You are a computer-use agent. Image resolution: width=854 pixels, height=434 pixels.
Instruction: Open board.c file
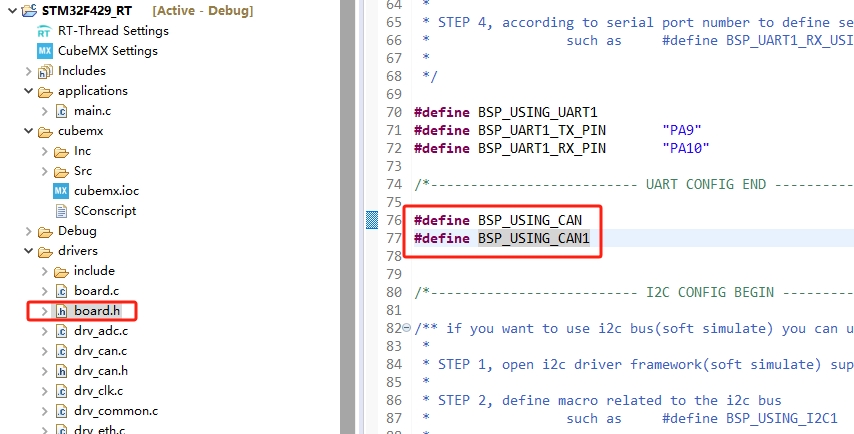tap(96, 291)
